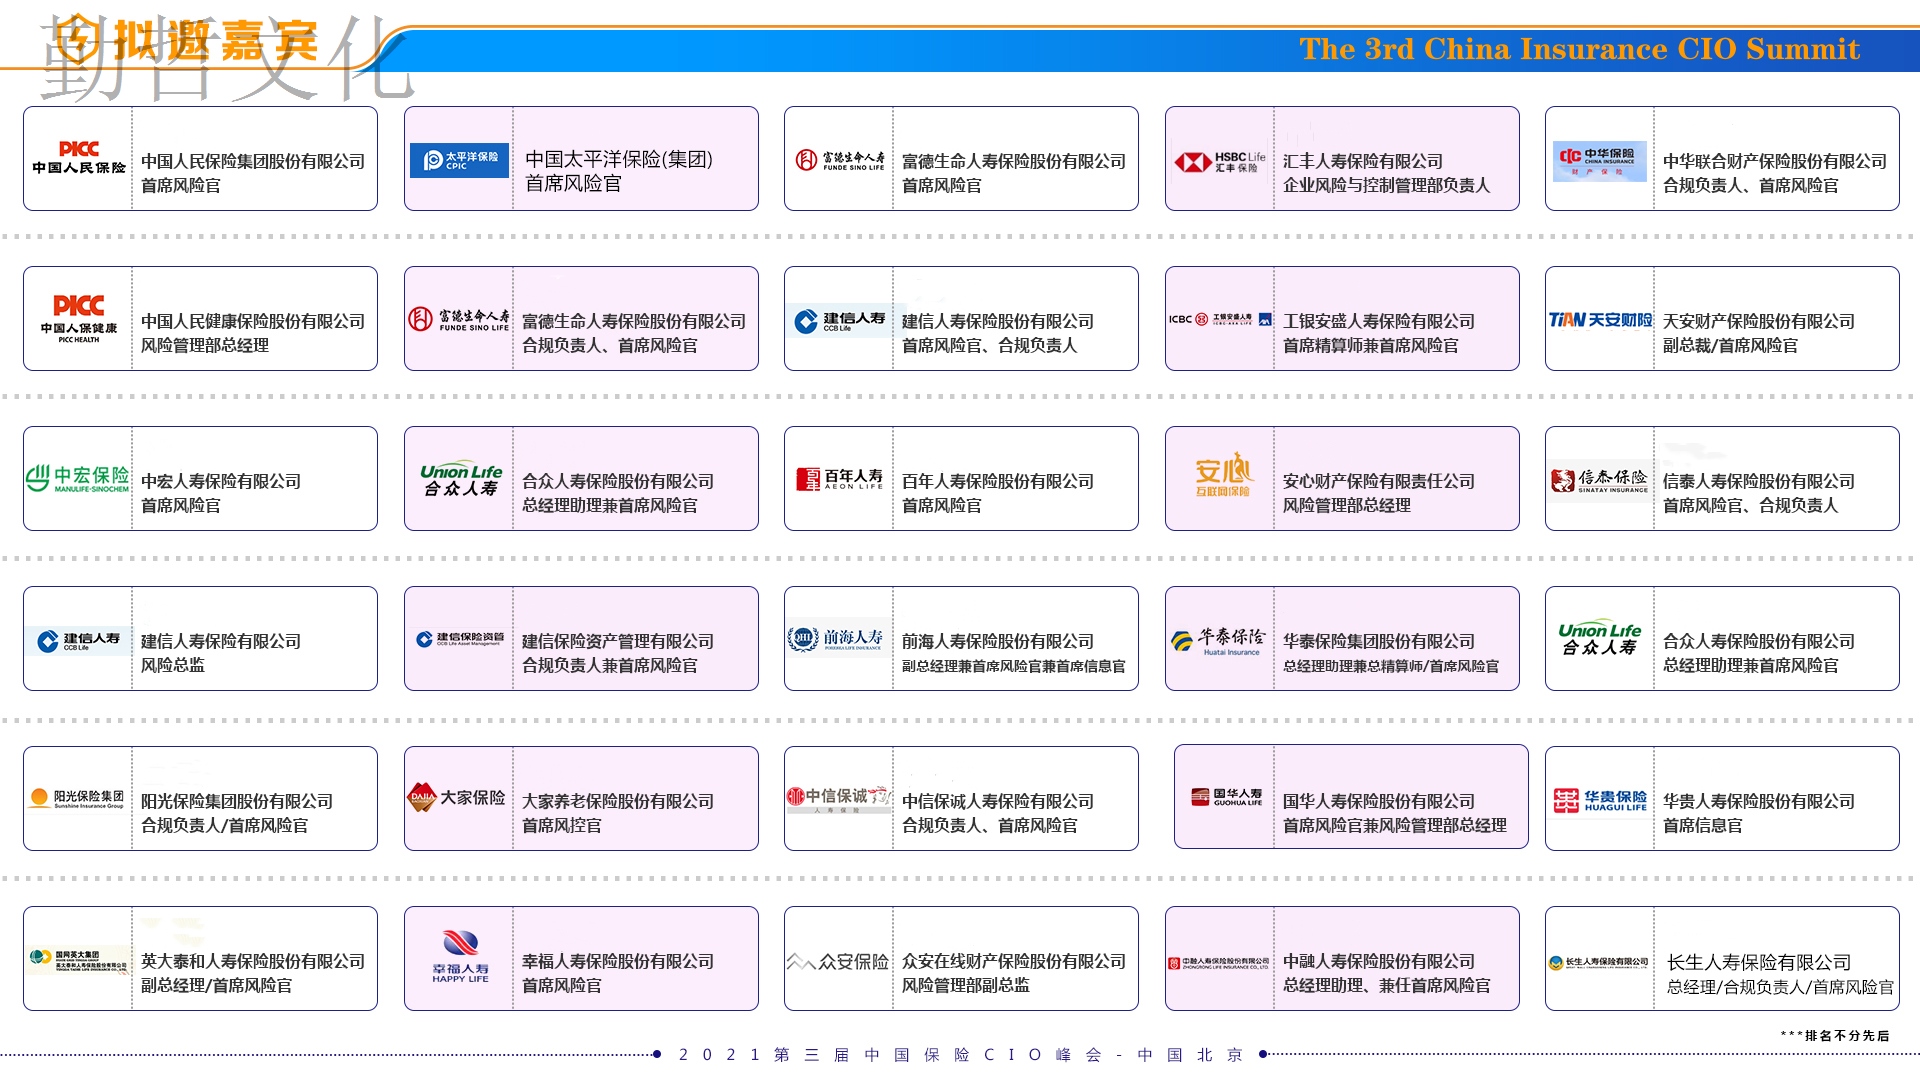Screen dimensions: 1920x1080
Task: Click the footer text "2021第三届中国保险CIO峰会-中国北京"
Action: point(961,1054)
